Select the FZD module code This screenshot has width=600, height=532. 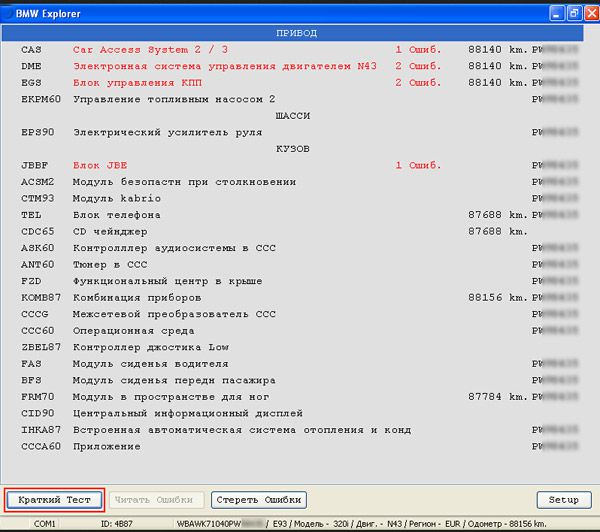31,281
